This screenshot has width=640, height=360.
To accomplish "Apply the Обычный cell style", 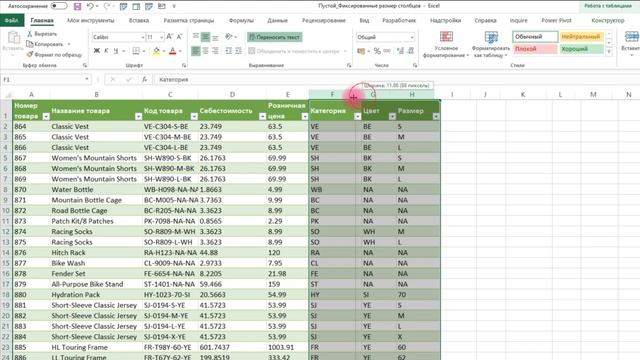I will [535, 37].
